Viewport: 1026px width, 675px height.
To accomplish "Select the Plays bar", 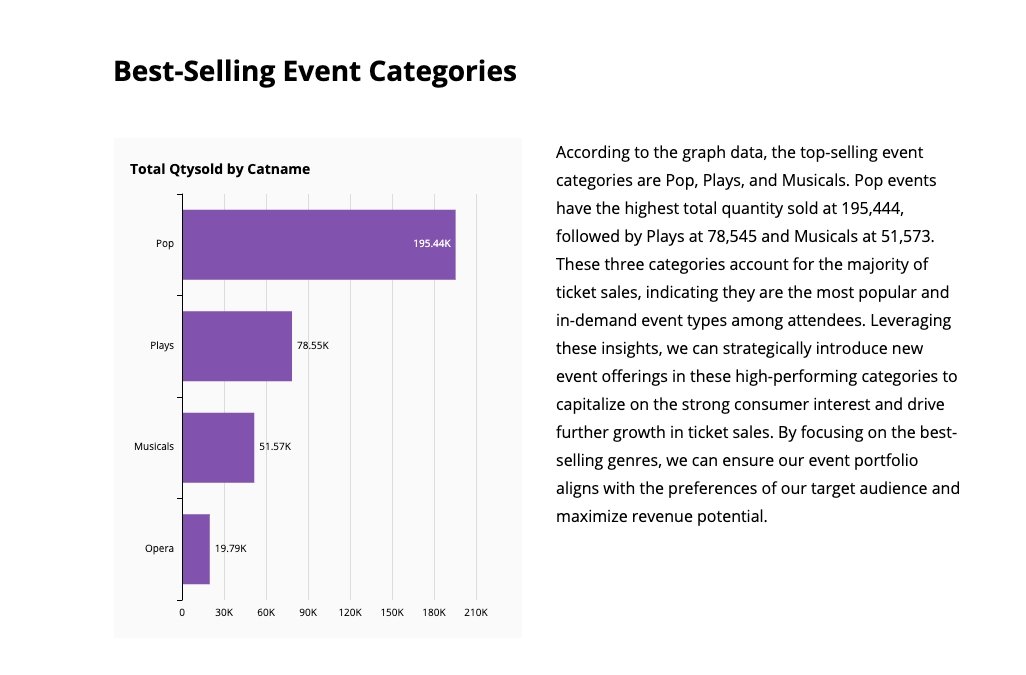I will coord(237,346).
